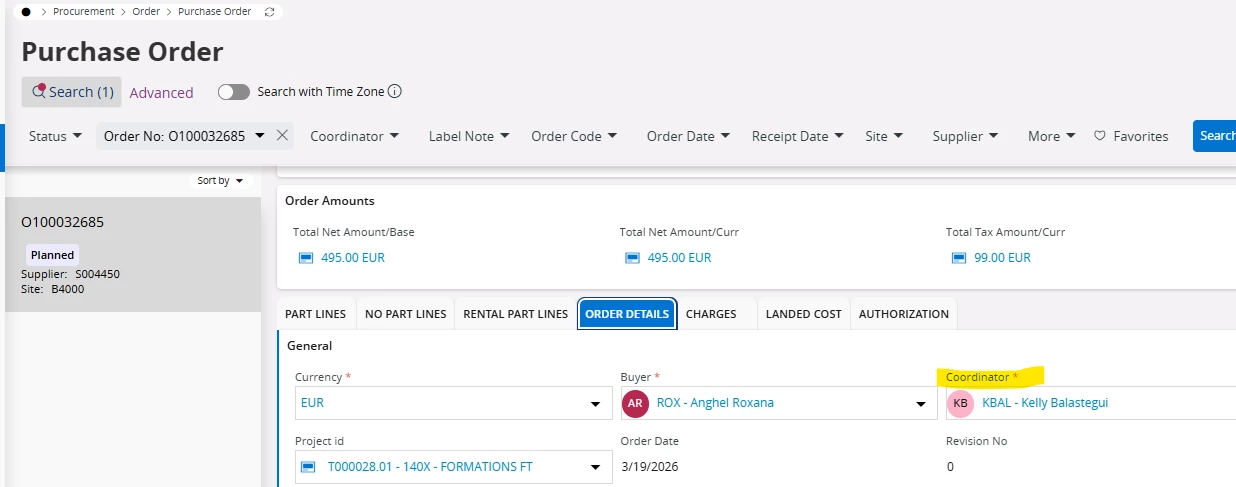Click the Search (1) button
This screenshot has width=1236, height=487.
coord(72,92)
